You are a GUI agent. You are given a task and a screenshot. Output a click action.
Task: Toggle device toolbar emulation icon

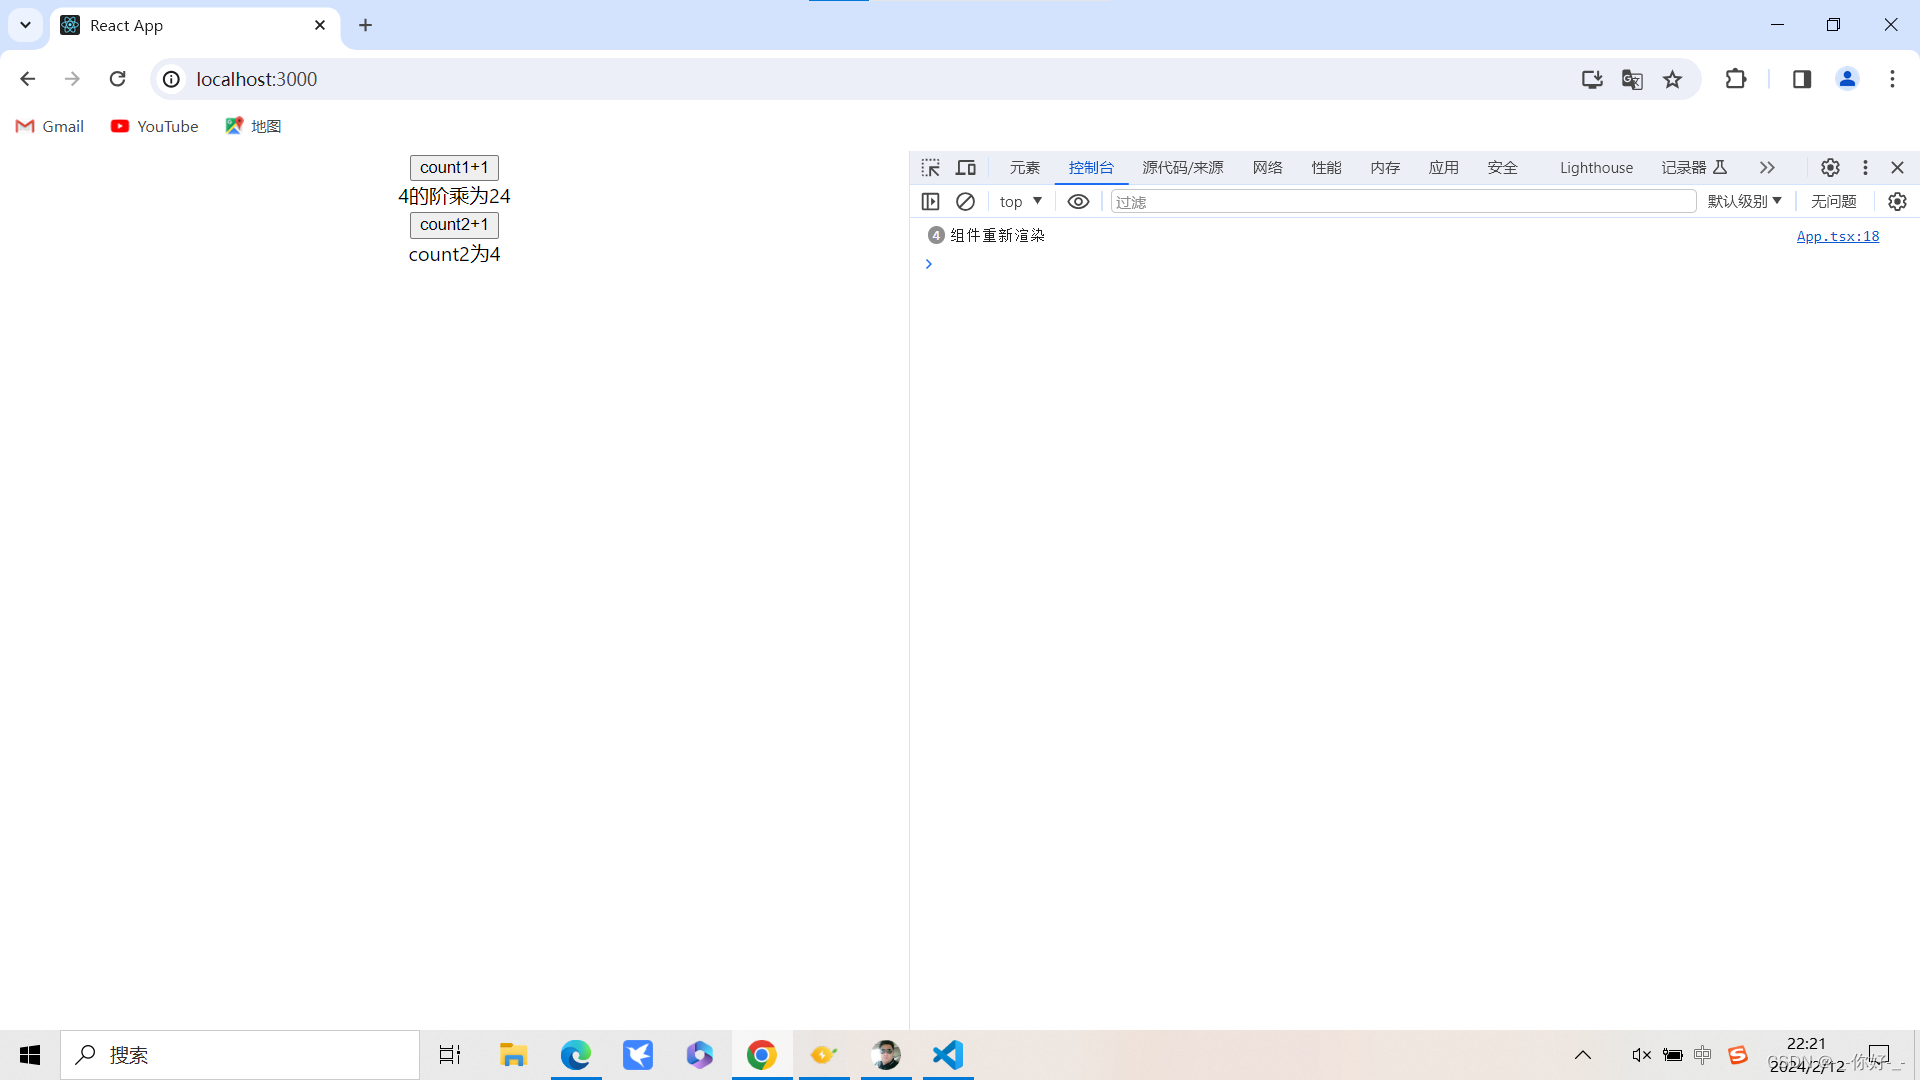(965, 167)
